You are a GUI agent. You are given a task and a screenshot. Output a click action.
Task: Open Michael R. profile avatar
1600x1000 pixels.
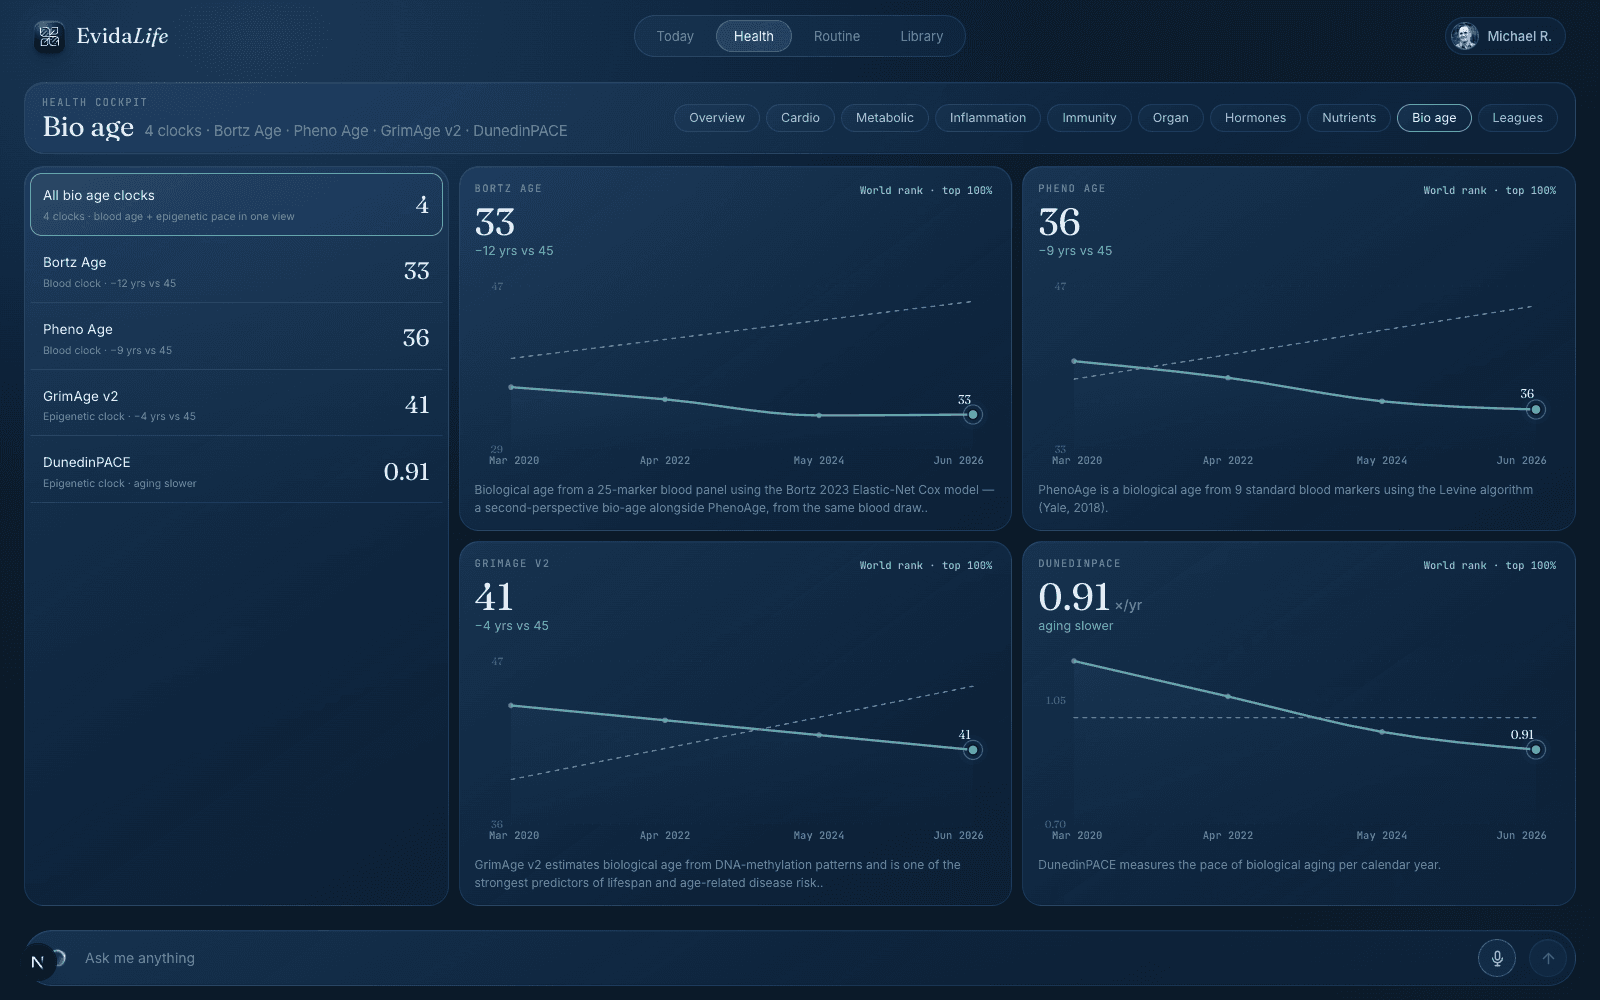[x=1465, y=36]
